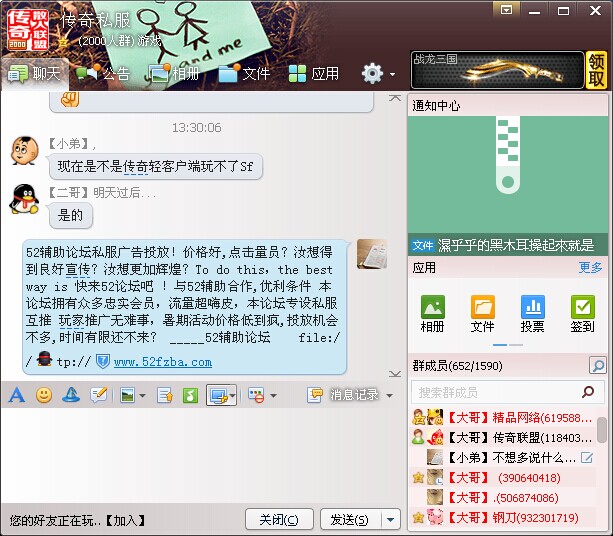Viewport: 613px width, 536px height.
Task: Click the 领取 yellow button
Action: (x=596, y=70)
